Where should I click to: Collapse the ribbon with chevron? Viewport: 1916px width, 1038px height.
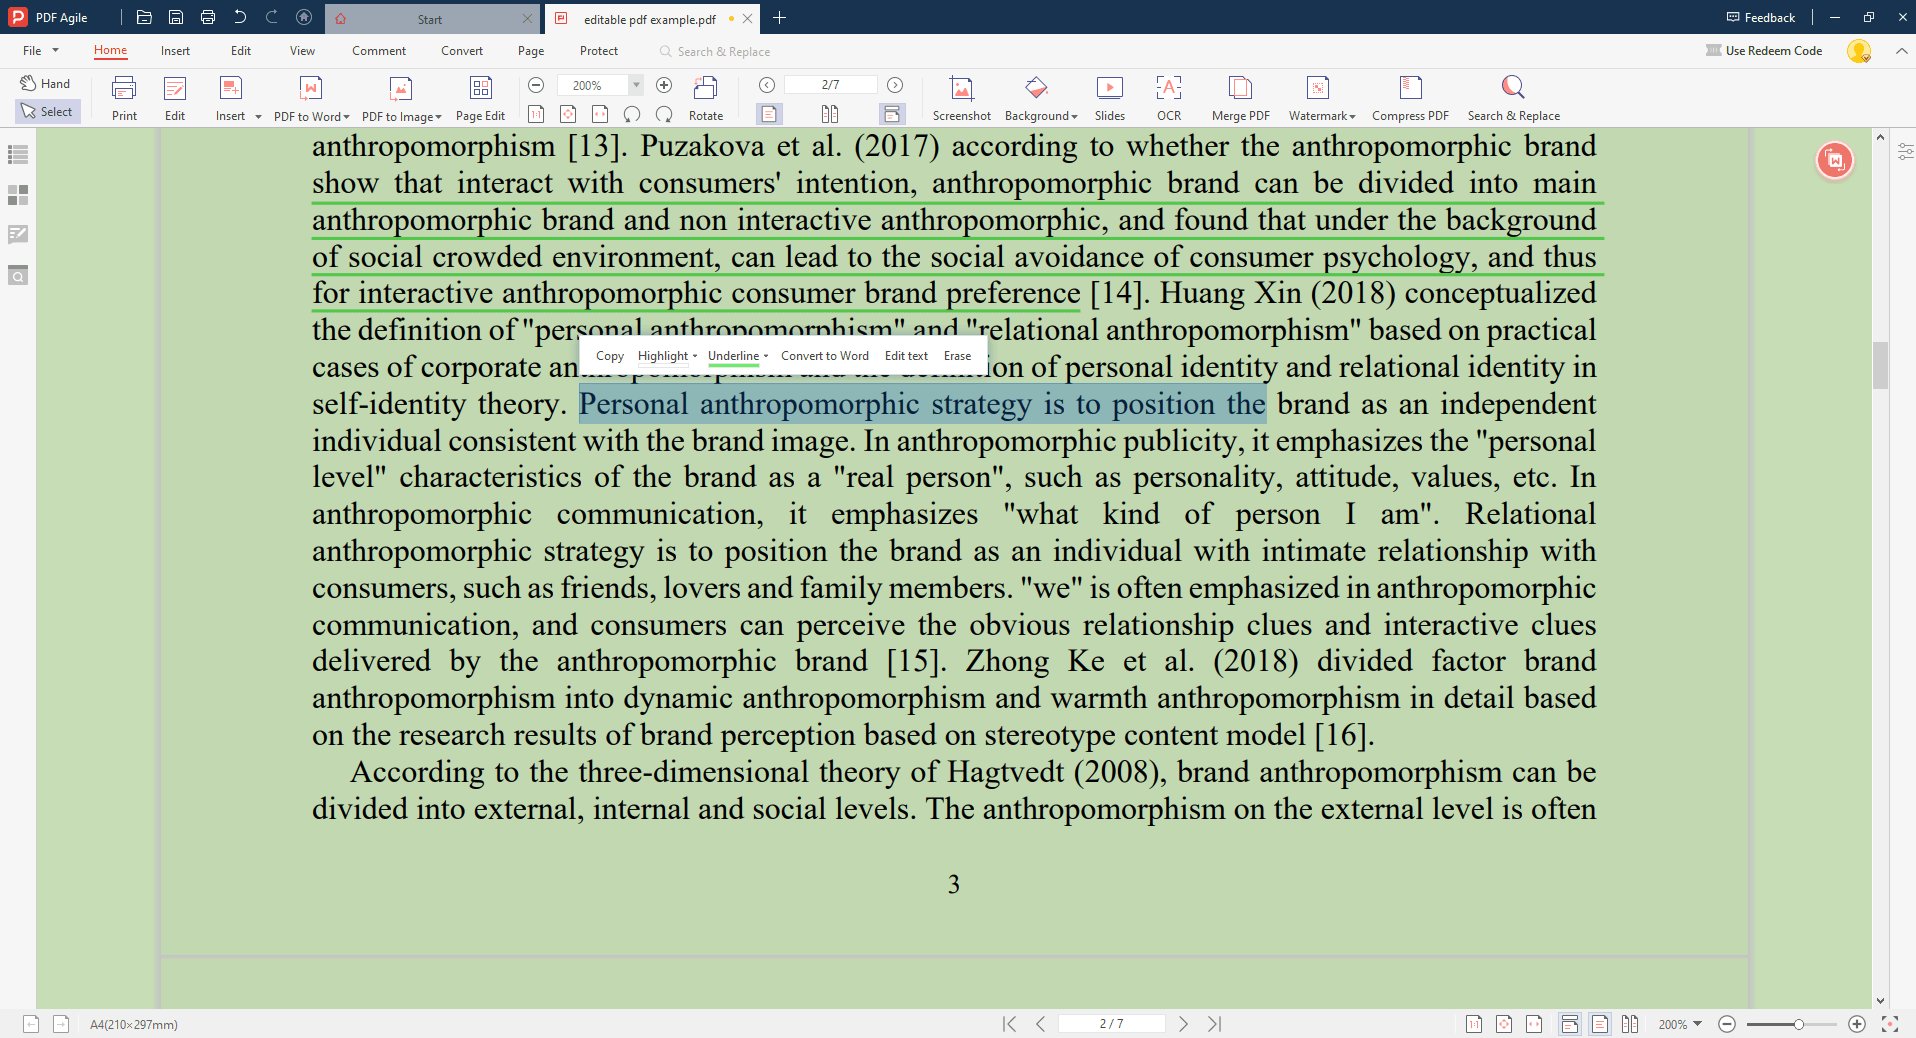click(1901, 51)
